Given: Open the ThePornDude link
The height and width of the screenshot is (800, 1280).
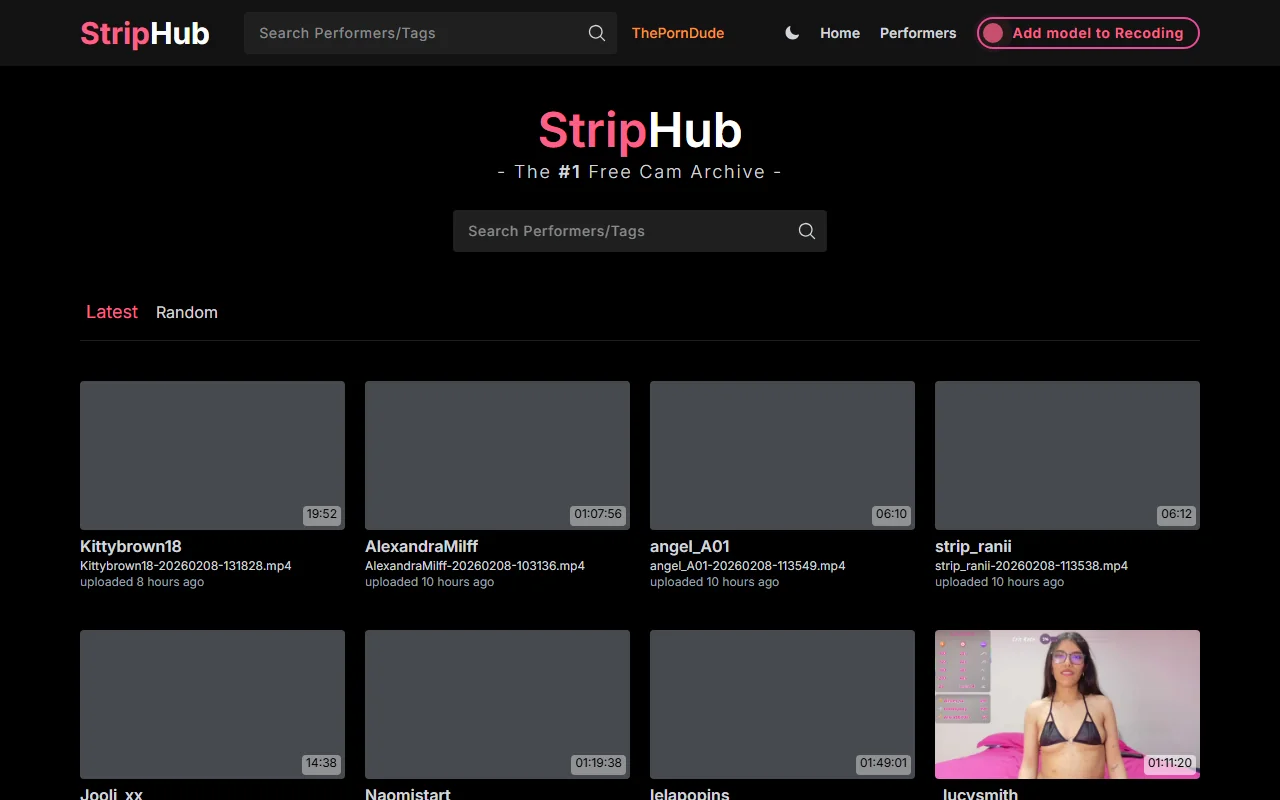Looking at the screenshot, I should click(677, 33).
